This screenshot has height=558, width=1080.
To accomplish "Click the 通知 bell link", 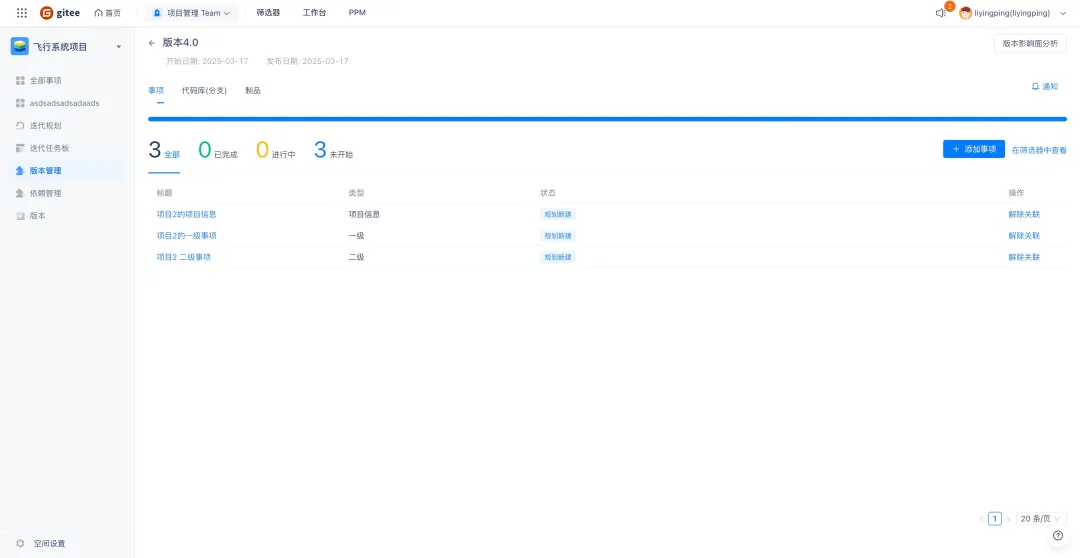I will pos(1044,87).
